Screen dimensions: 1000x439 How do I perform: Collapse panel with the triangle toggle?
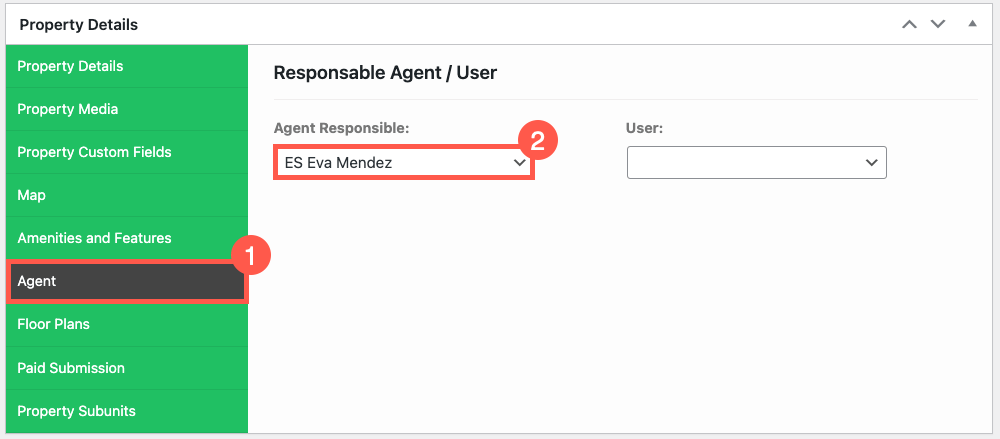[972, 24]
